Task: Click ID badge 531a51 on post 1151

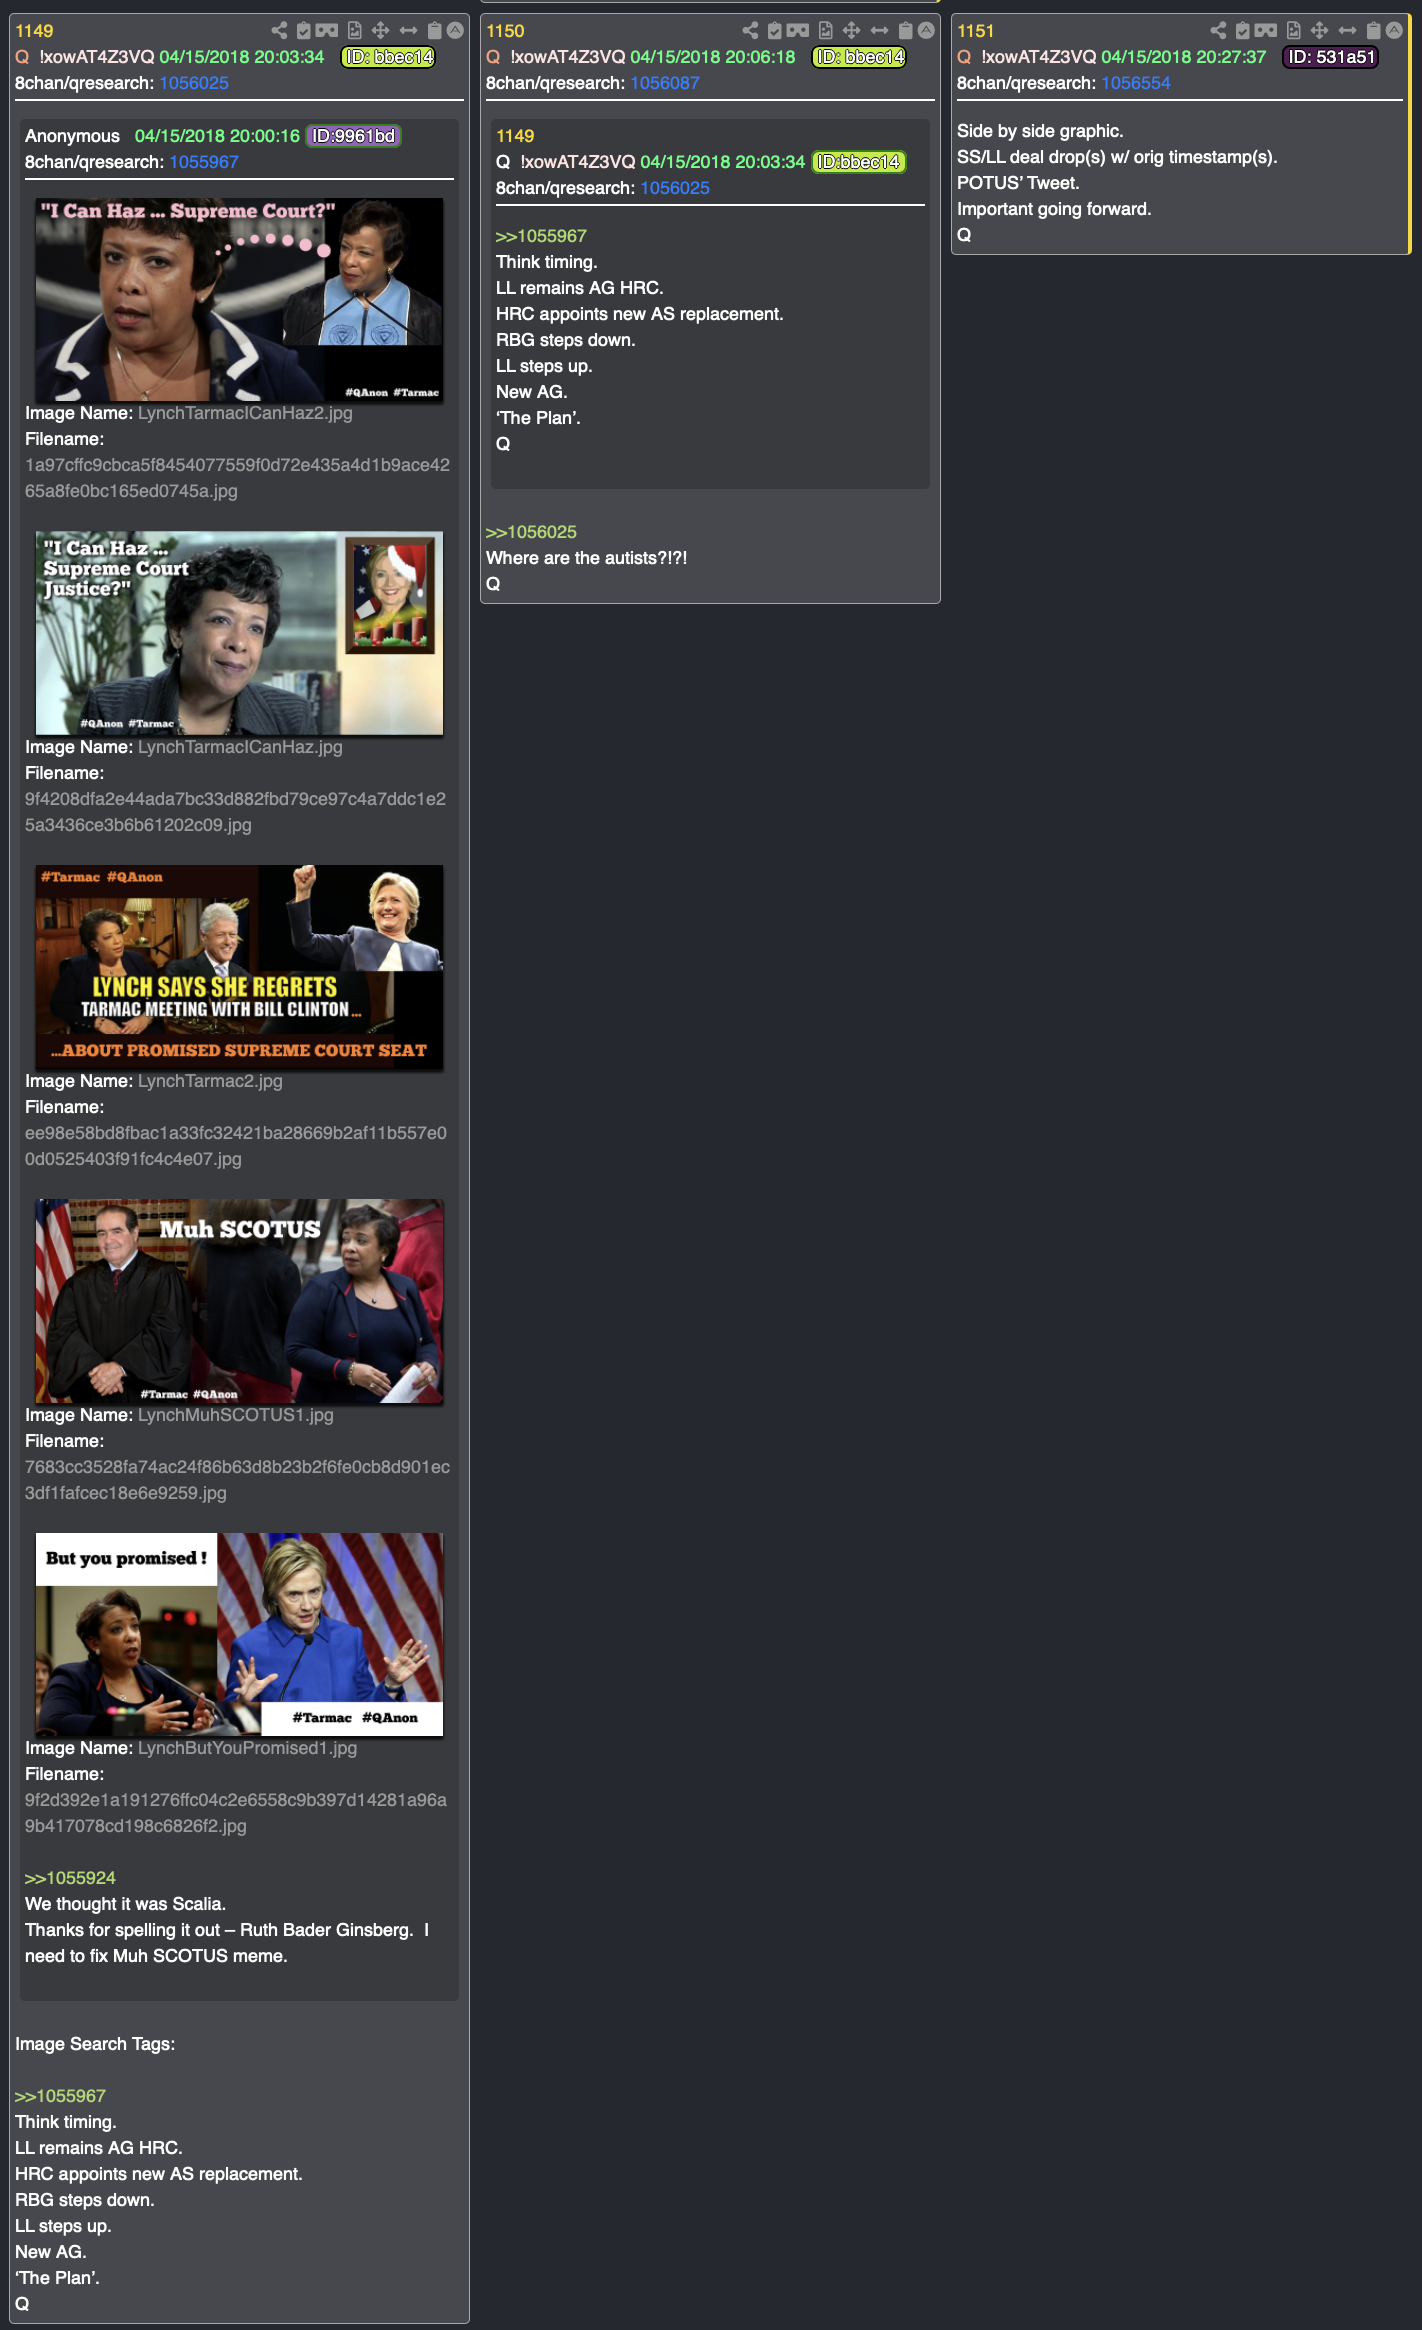Action: [x=1331, y=57]
